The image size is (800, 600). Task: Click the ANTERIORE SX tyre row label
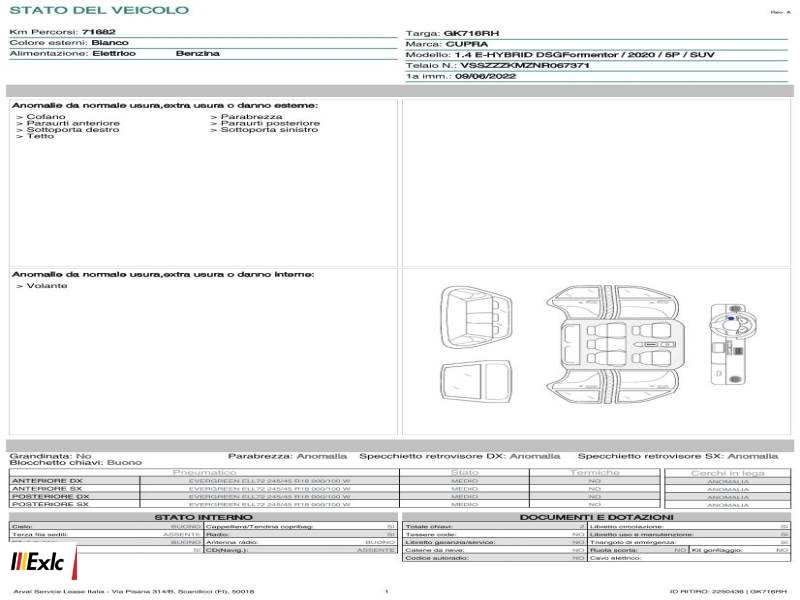pyautogui.click(x=47, y=488)
